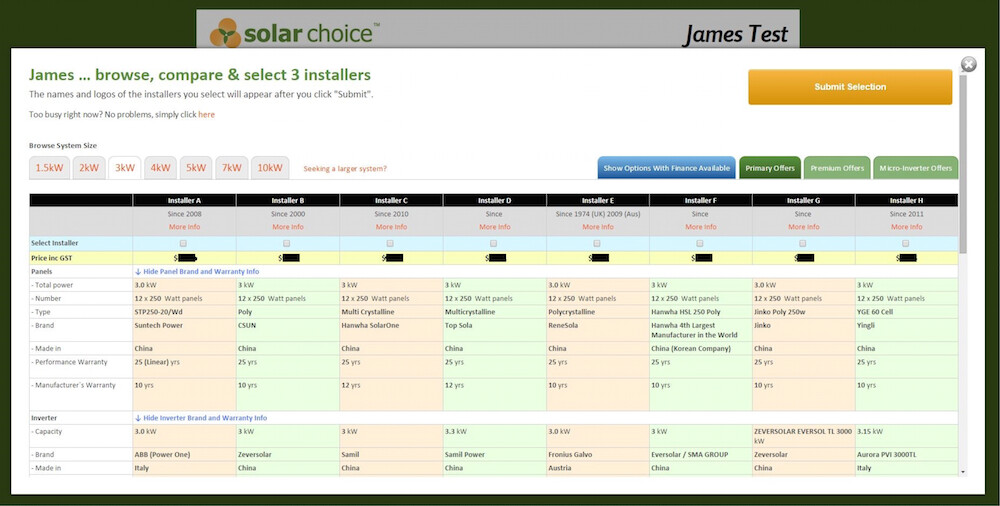This screenshot has width=1000, height=506.
Task: Open More Info for Installer F
Action: pyautogui.click(x=701, y=227)
